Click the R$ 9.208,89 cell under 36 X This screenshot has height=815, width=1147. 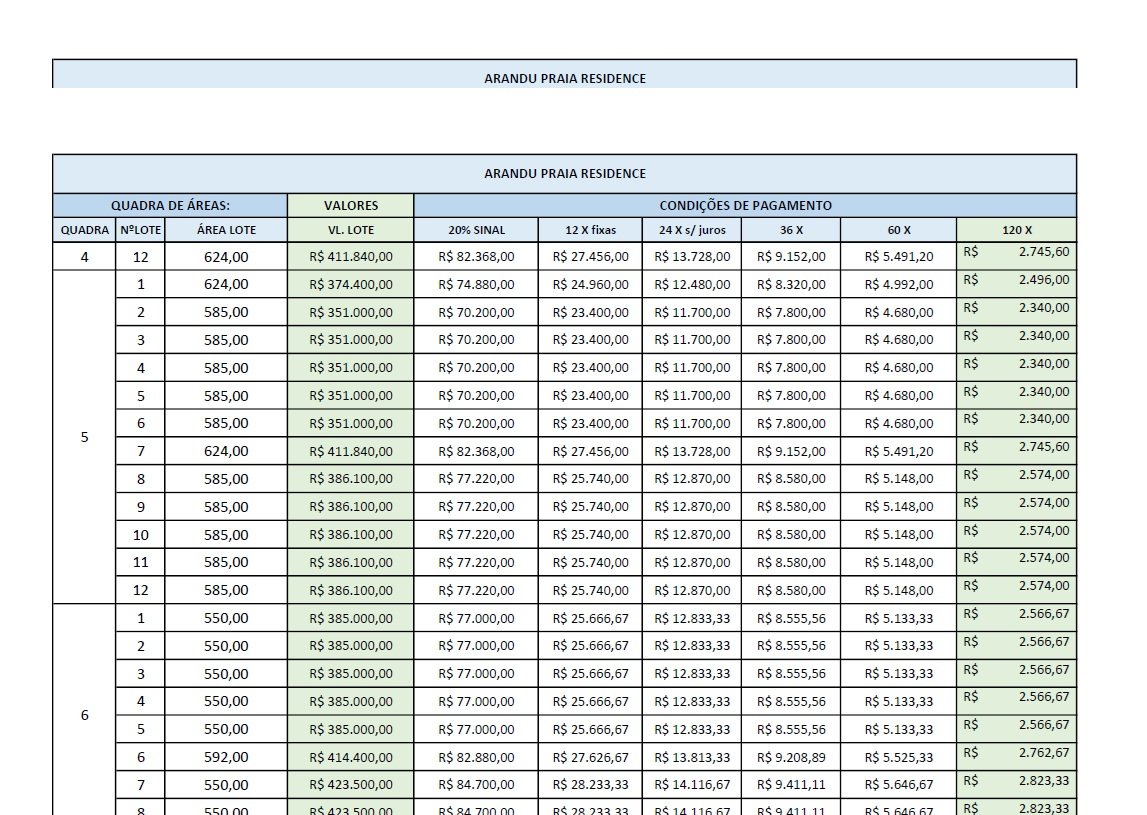point(791,757)
